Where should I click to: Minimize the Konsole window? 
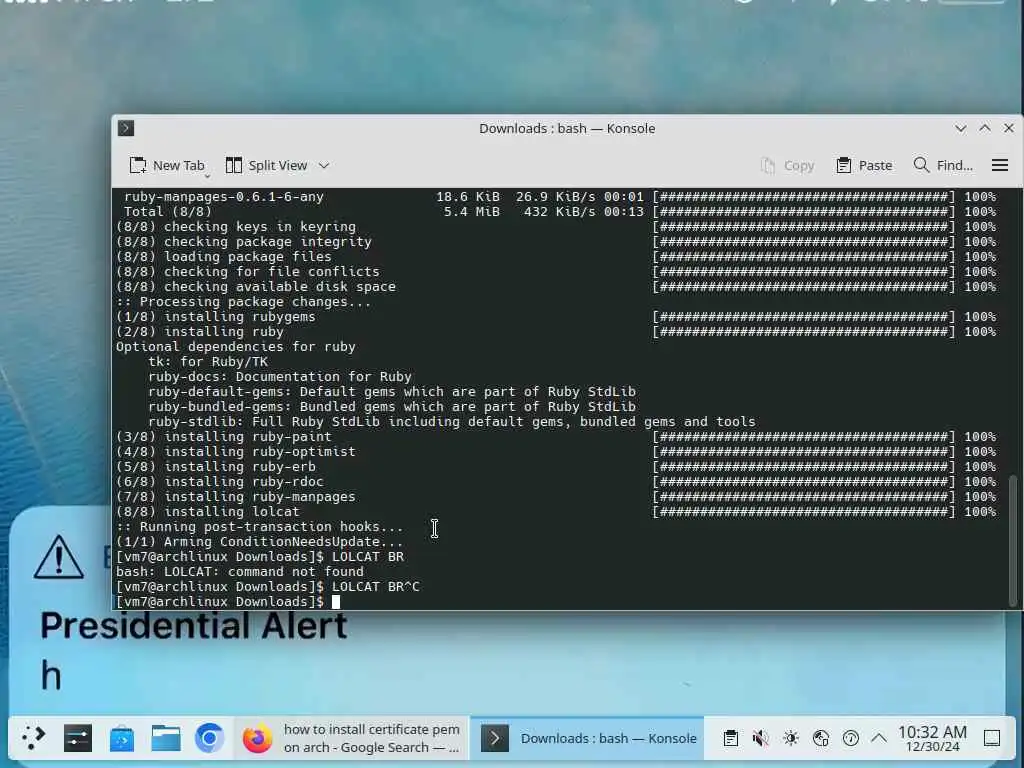(x=961, y=129)
